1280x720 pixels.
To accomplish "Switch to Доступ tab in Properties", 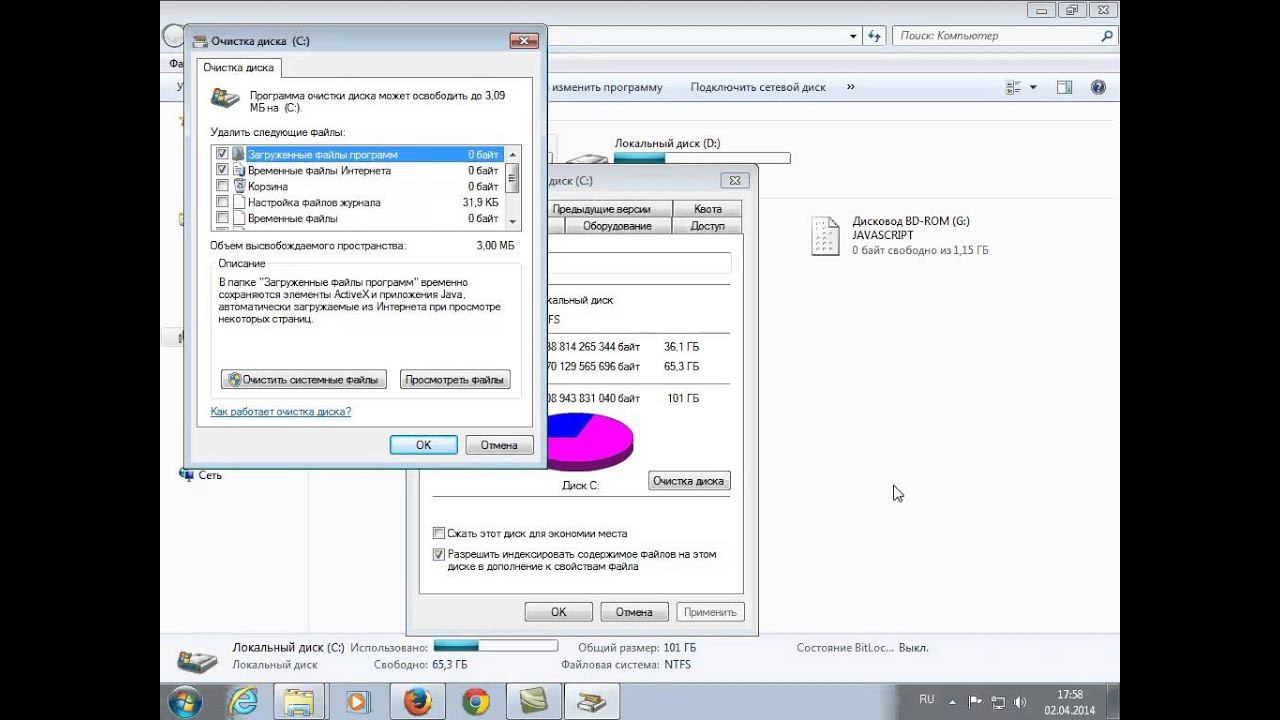I will (707, 226).
